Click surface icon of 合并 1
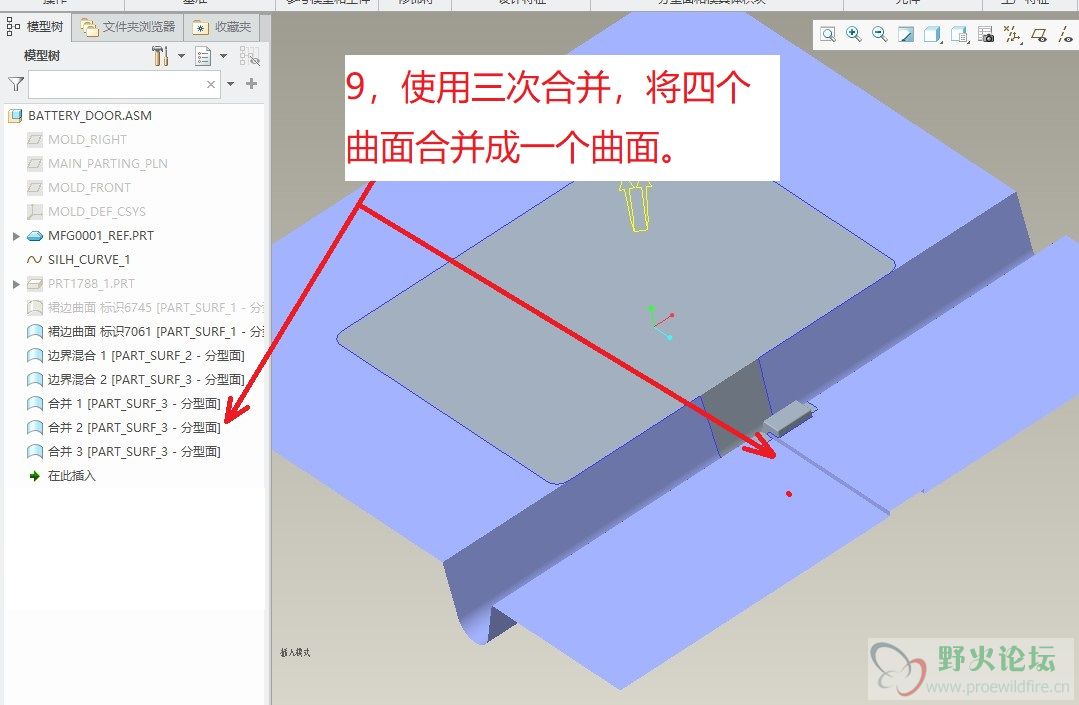 click(x=34, y=404)
